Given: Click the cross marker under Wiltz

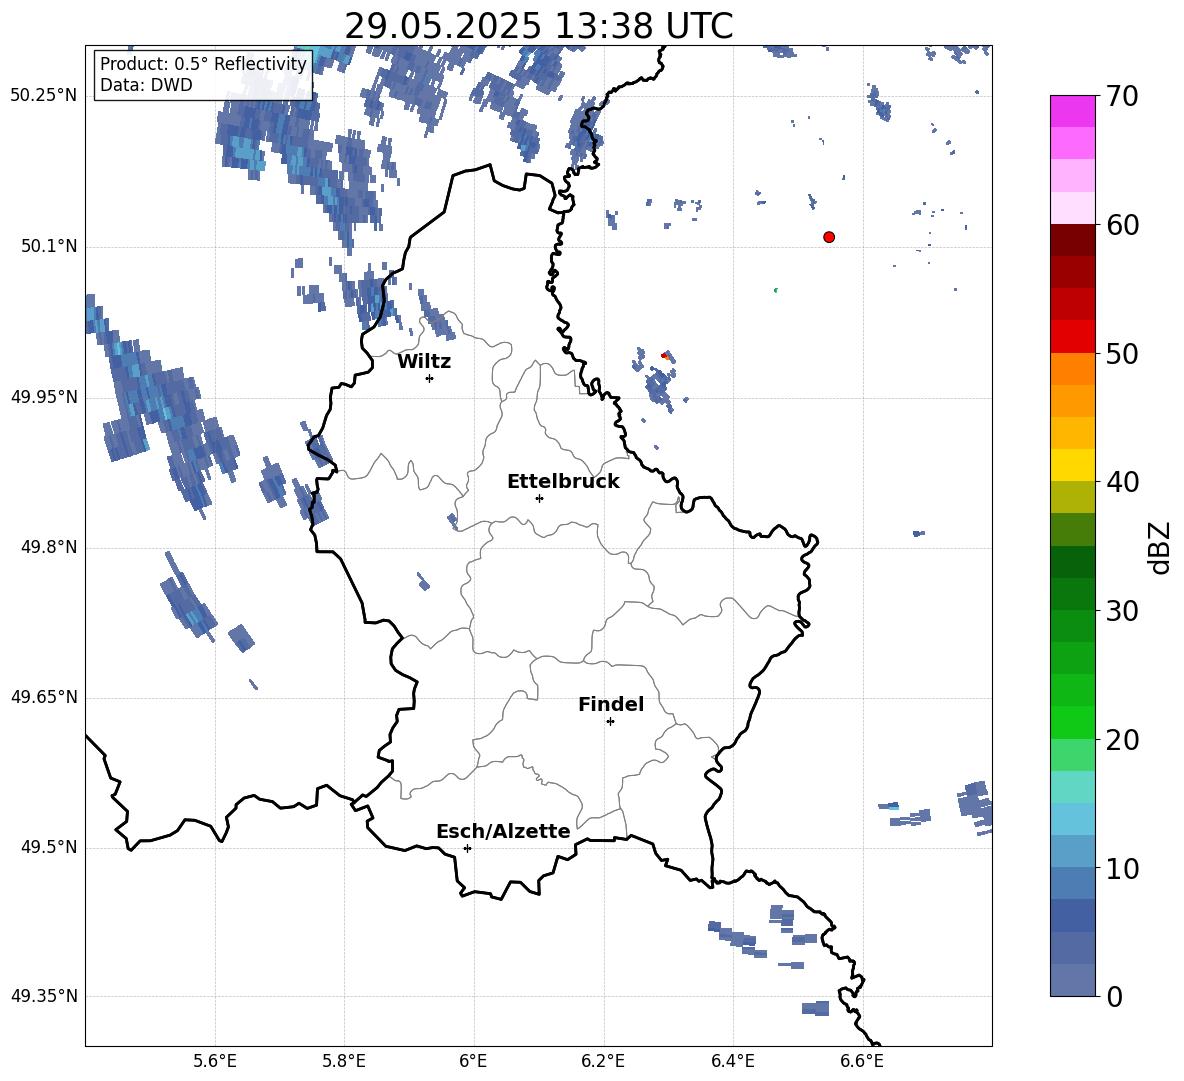Looking at the screenshot, I should tap(430, 378).
